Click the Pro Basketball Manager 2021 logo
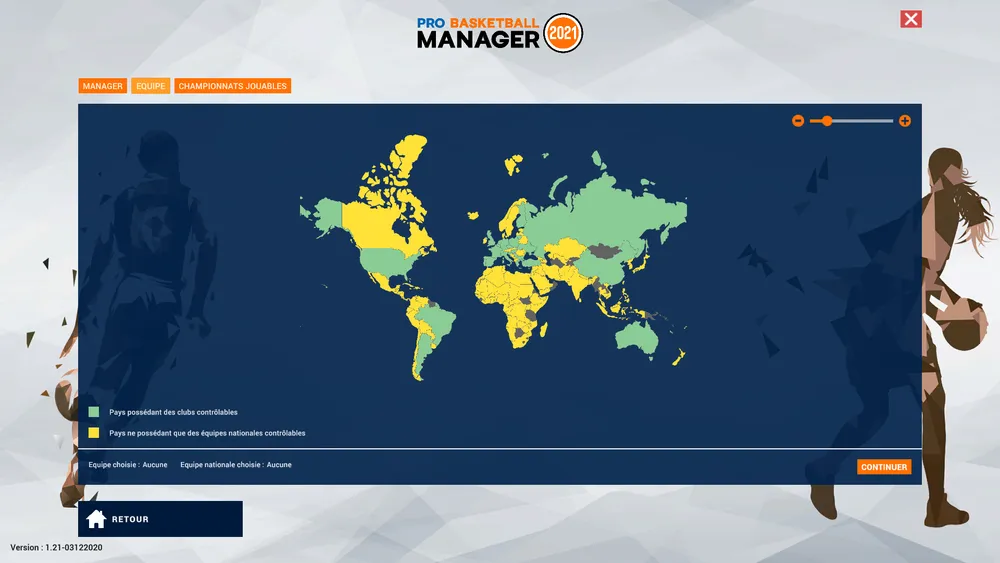1000x563 pixels. point(499,33)
